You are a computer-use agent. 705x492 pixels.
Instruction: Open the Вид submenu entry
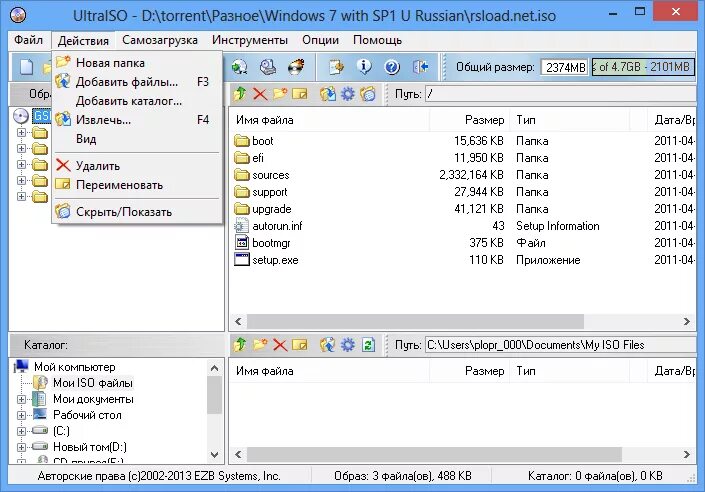click(x=137, y=139)
